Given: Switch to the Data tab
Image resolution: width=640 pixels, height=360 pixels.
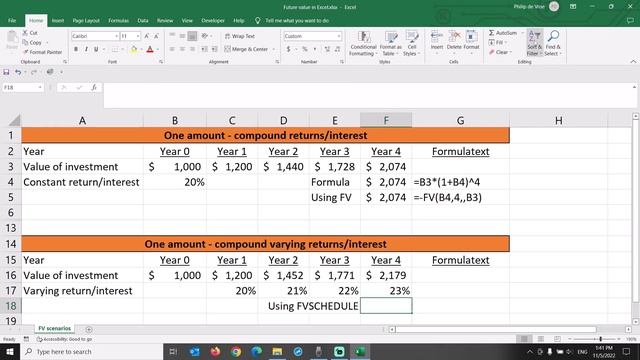Looking at the screenshot, I should point(142,20).
